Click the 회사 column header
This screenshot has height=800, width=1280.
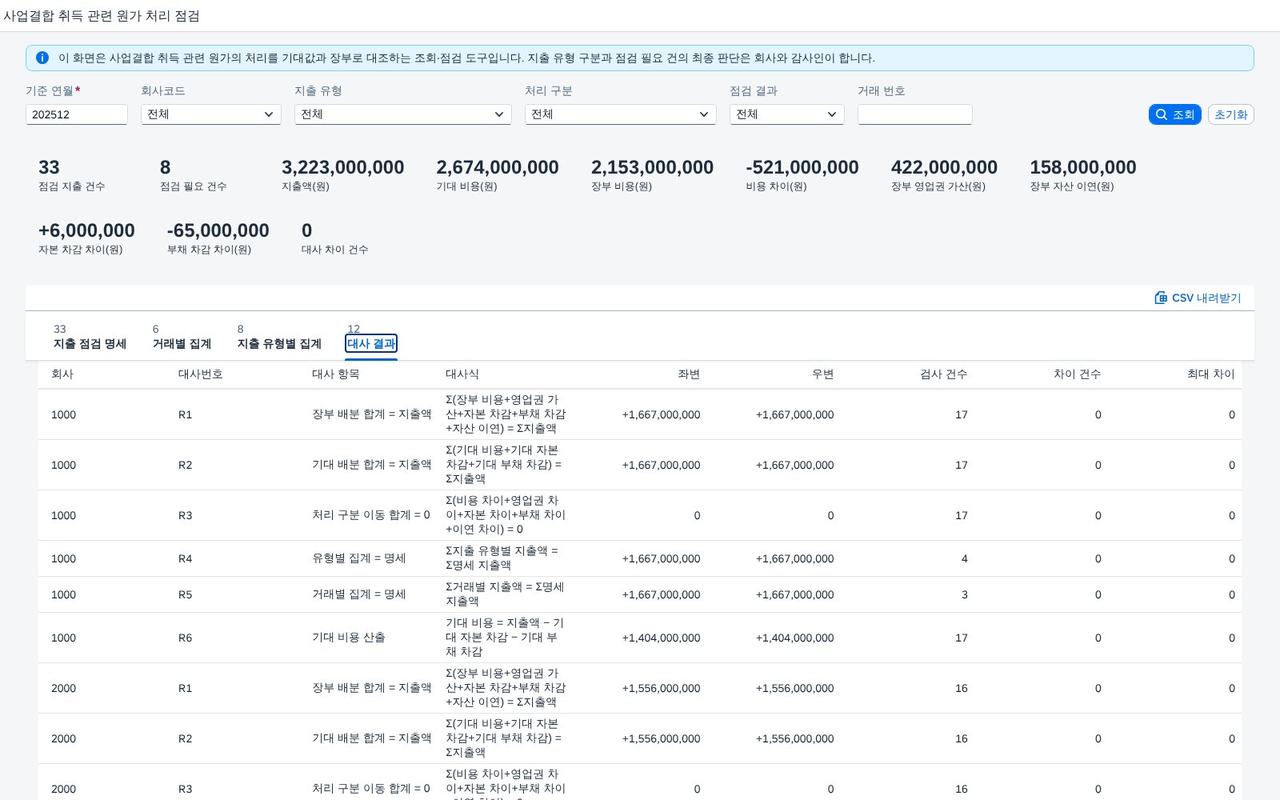pyautogui.click(x=62, y=374)
